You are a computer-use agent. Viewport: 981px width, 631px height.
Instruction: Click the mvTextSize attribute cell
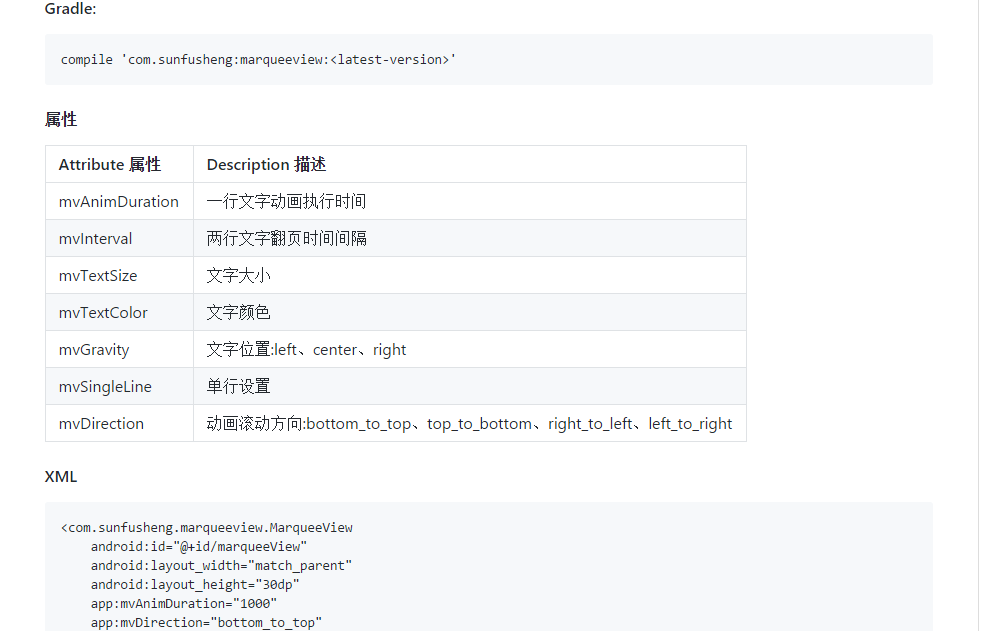pyautogui.click(x=119, y=275)
